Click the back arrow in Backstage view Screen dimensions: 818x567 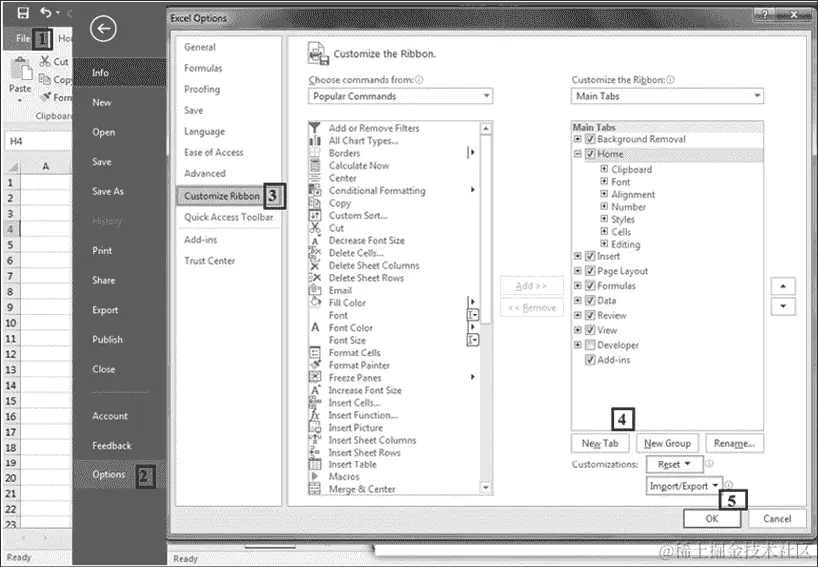103,28
